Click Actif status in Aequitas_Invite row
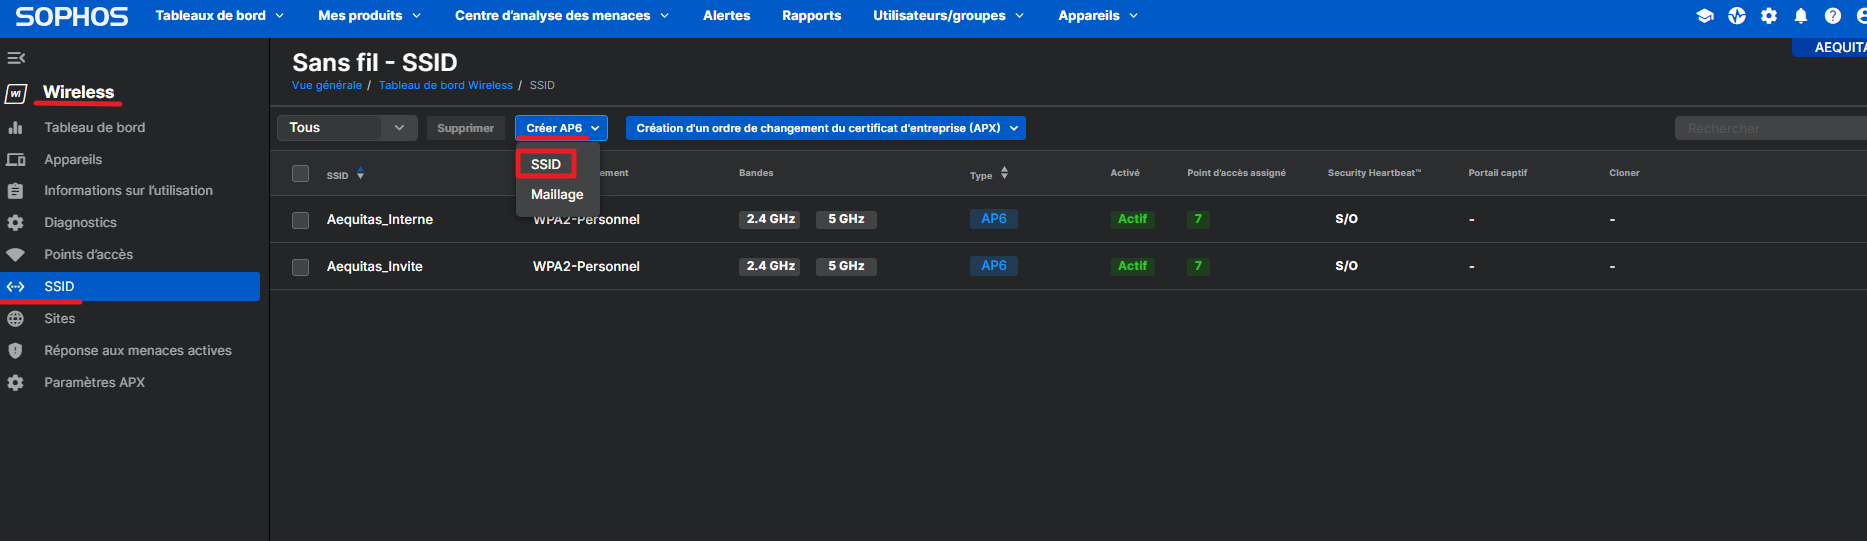 (1133, 266)
